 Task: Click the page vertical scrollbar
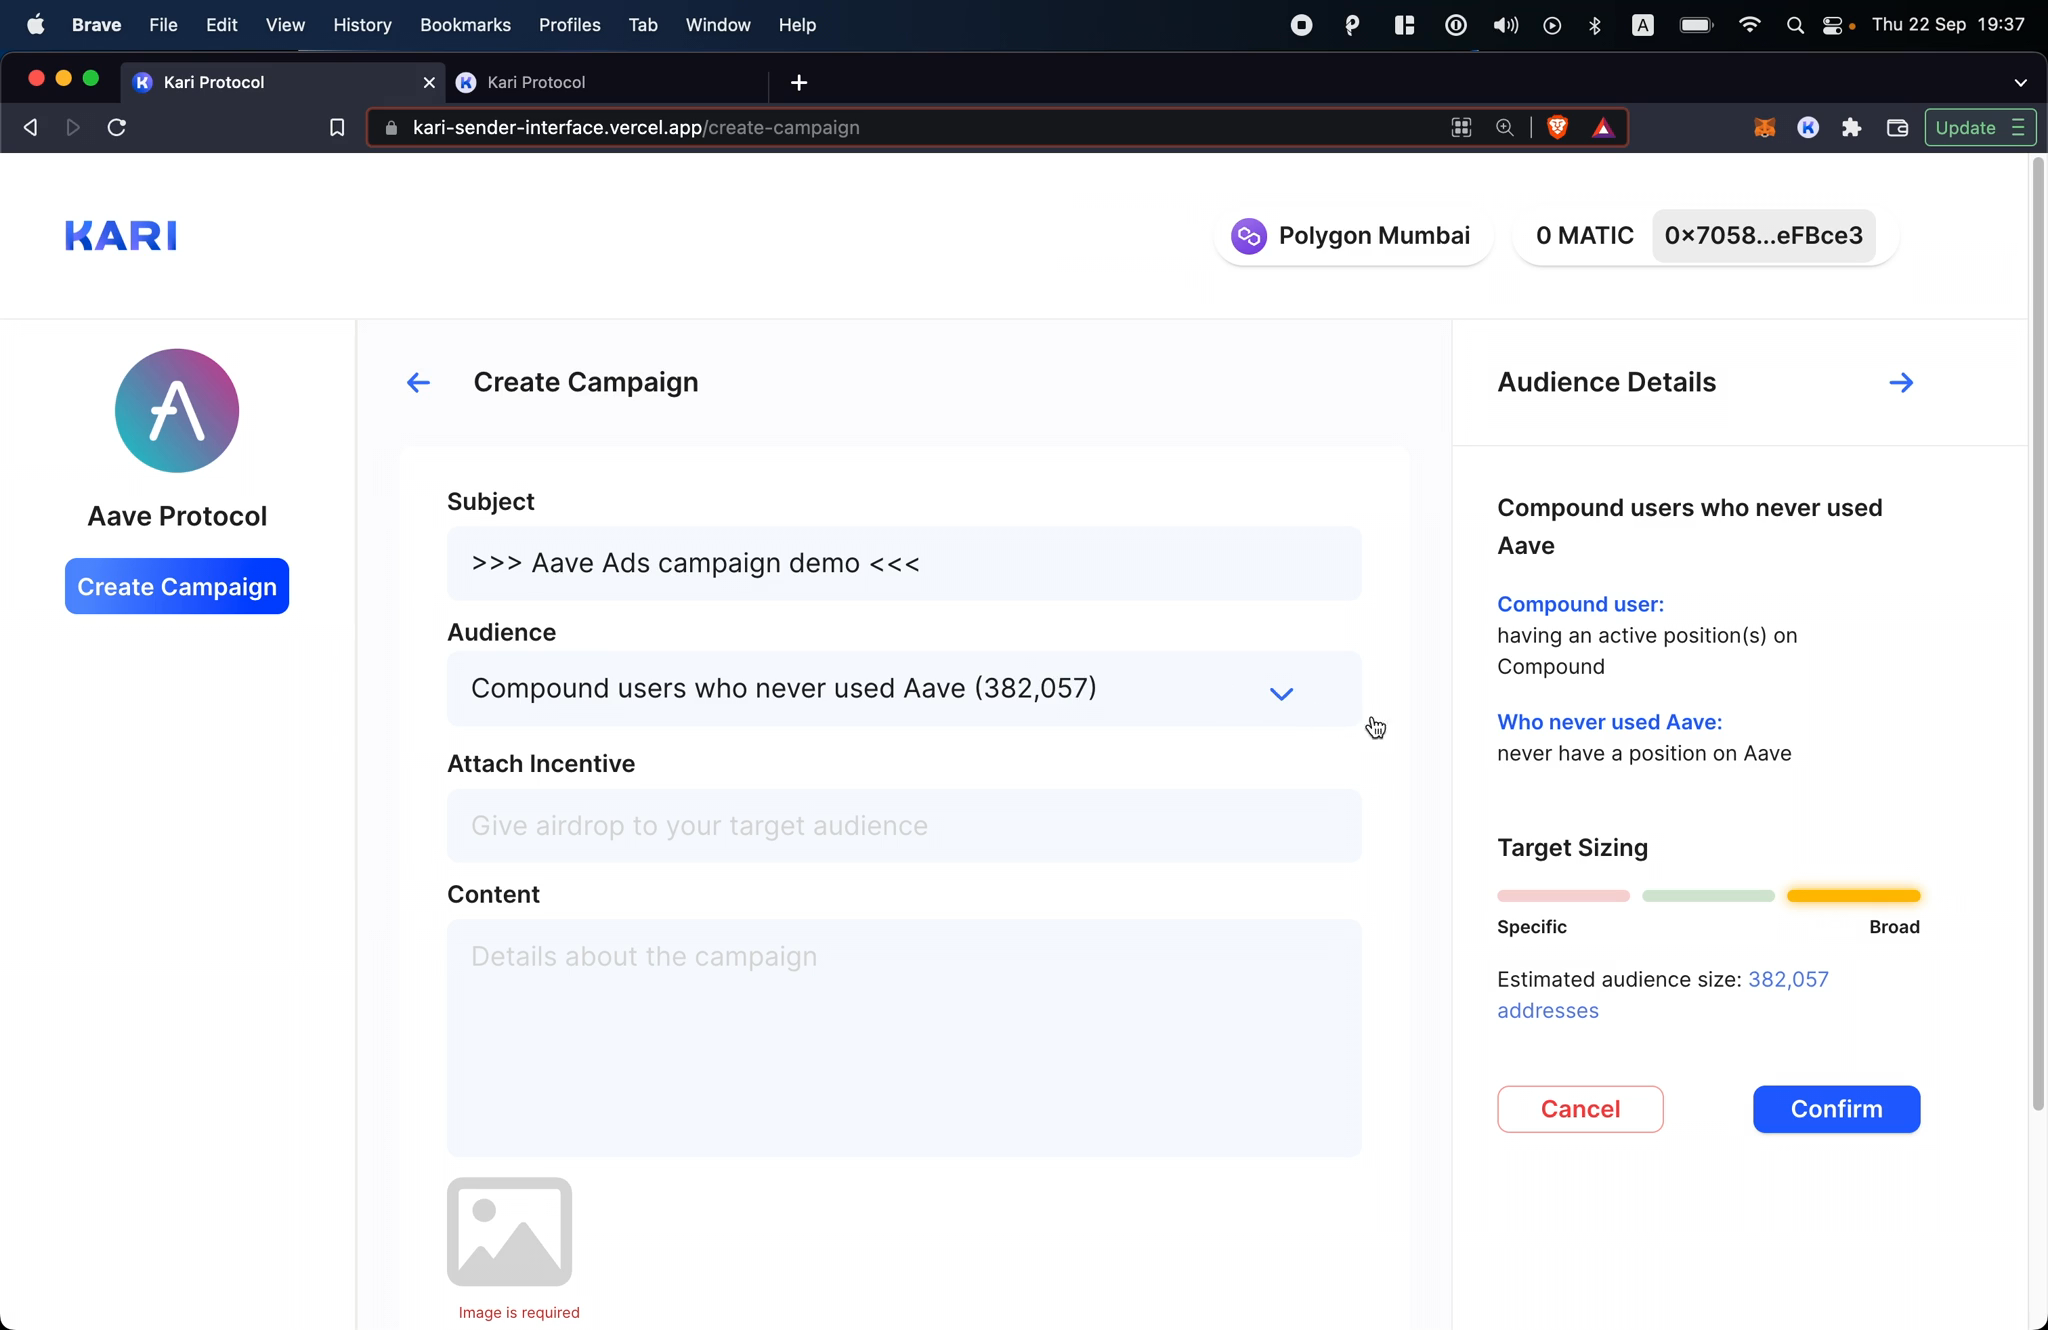pos(2038,634)
